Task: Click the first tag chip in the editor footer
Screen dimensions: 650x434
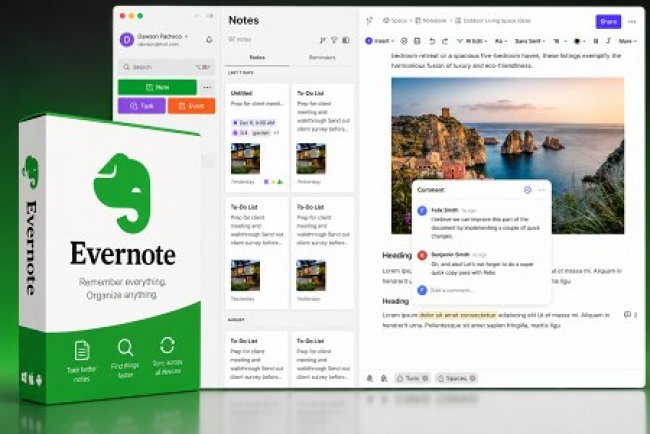Action: [x=412, y=378]
